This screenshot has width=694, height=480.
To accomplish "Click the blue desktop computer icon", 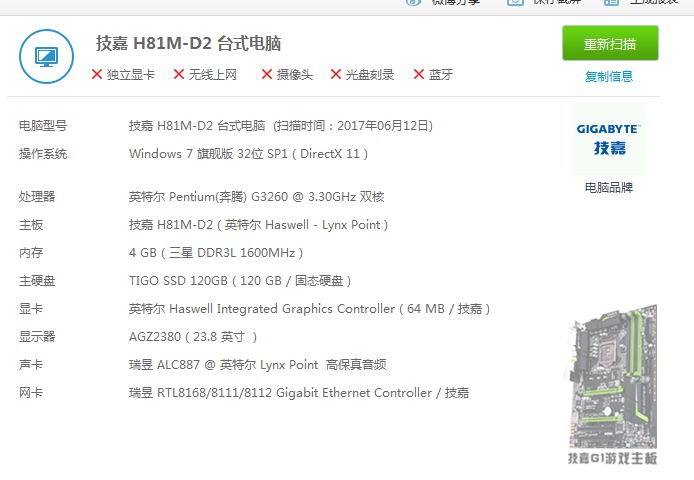I will [x=46, y=56].
